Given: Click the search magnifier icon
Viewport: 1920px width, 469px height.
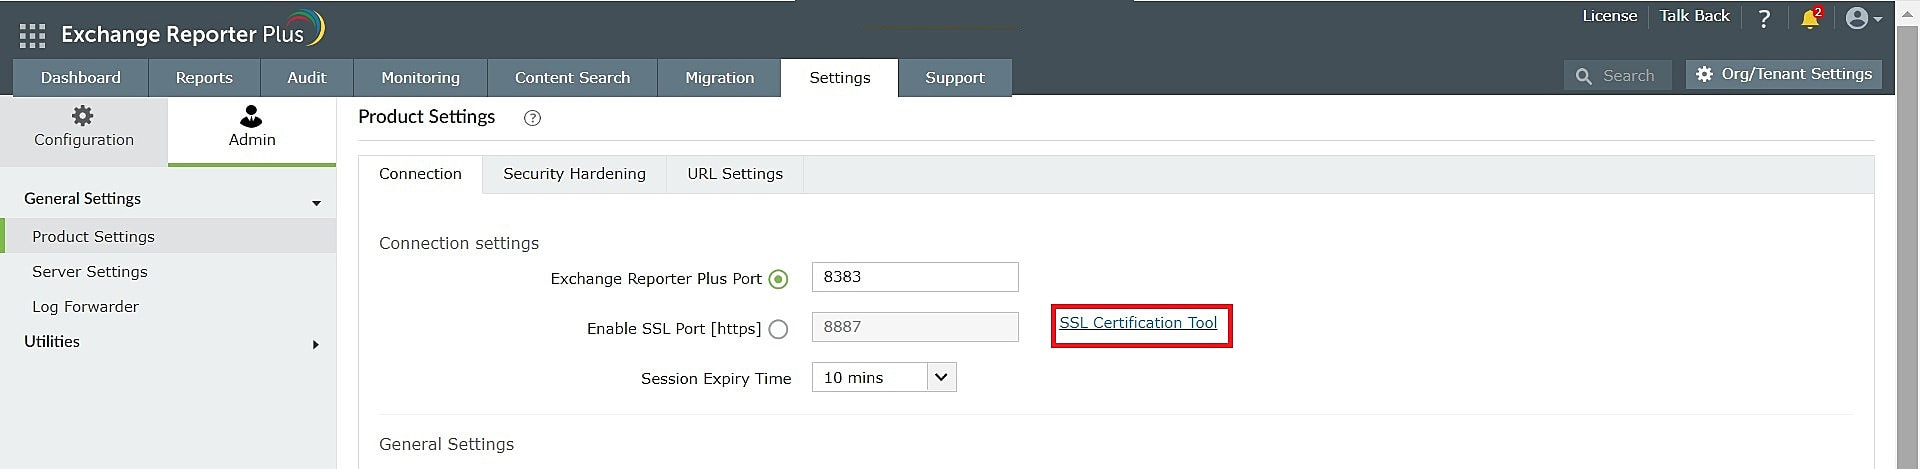Looking at the screenshot, I should 1583,76.
